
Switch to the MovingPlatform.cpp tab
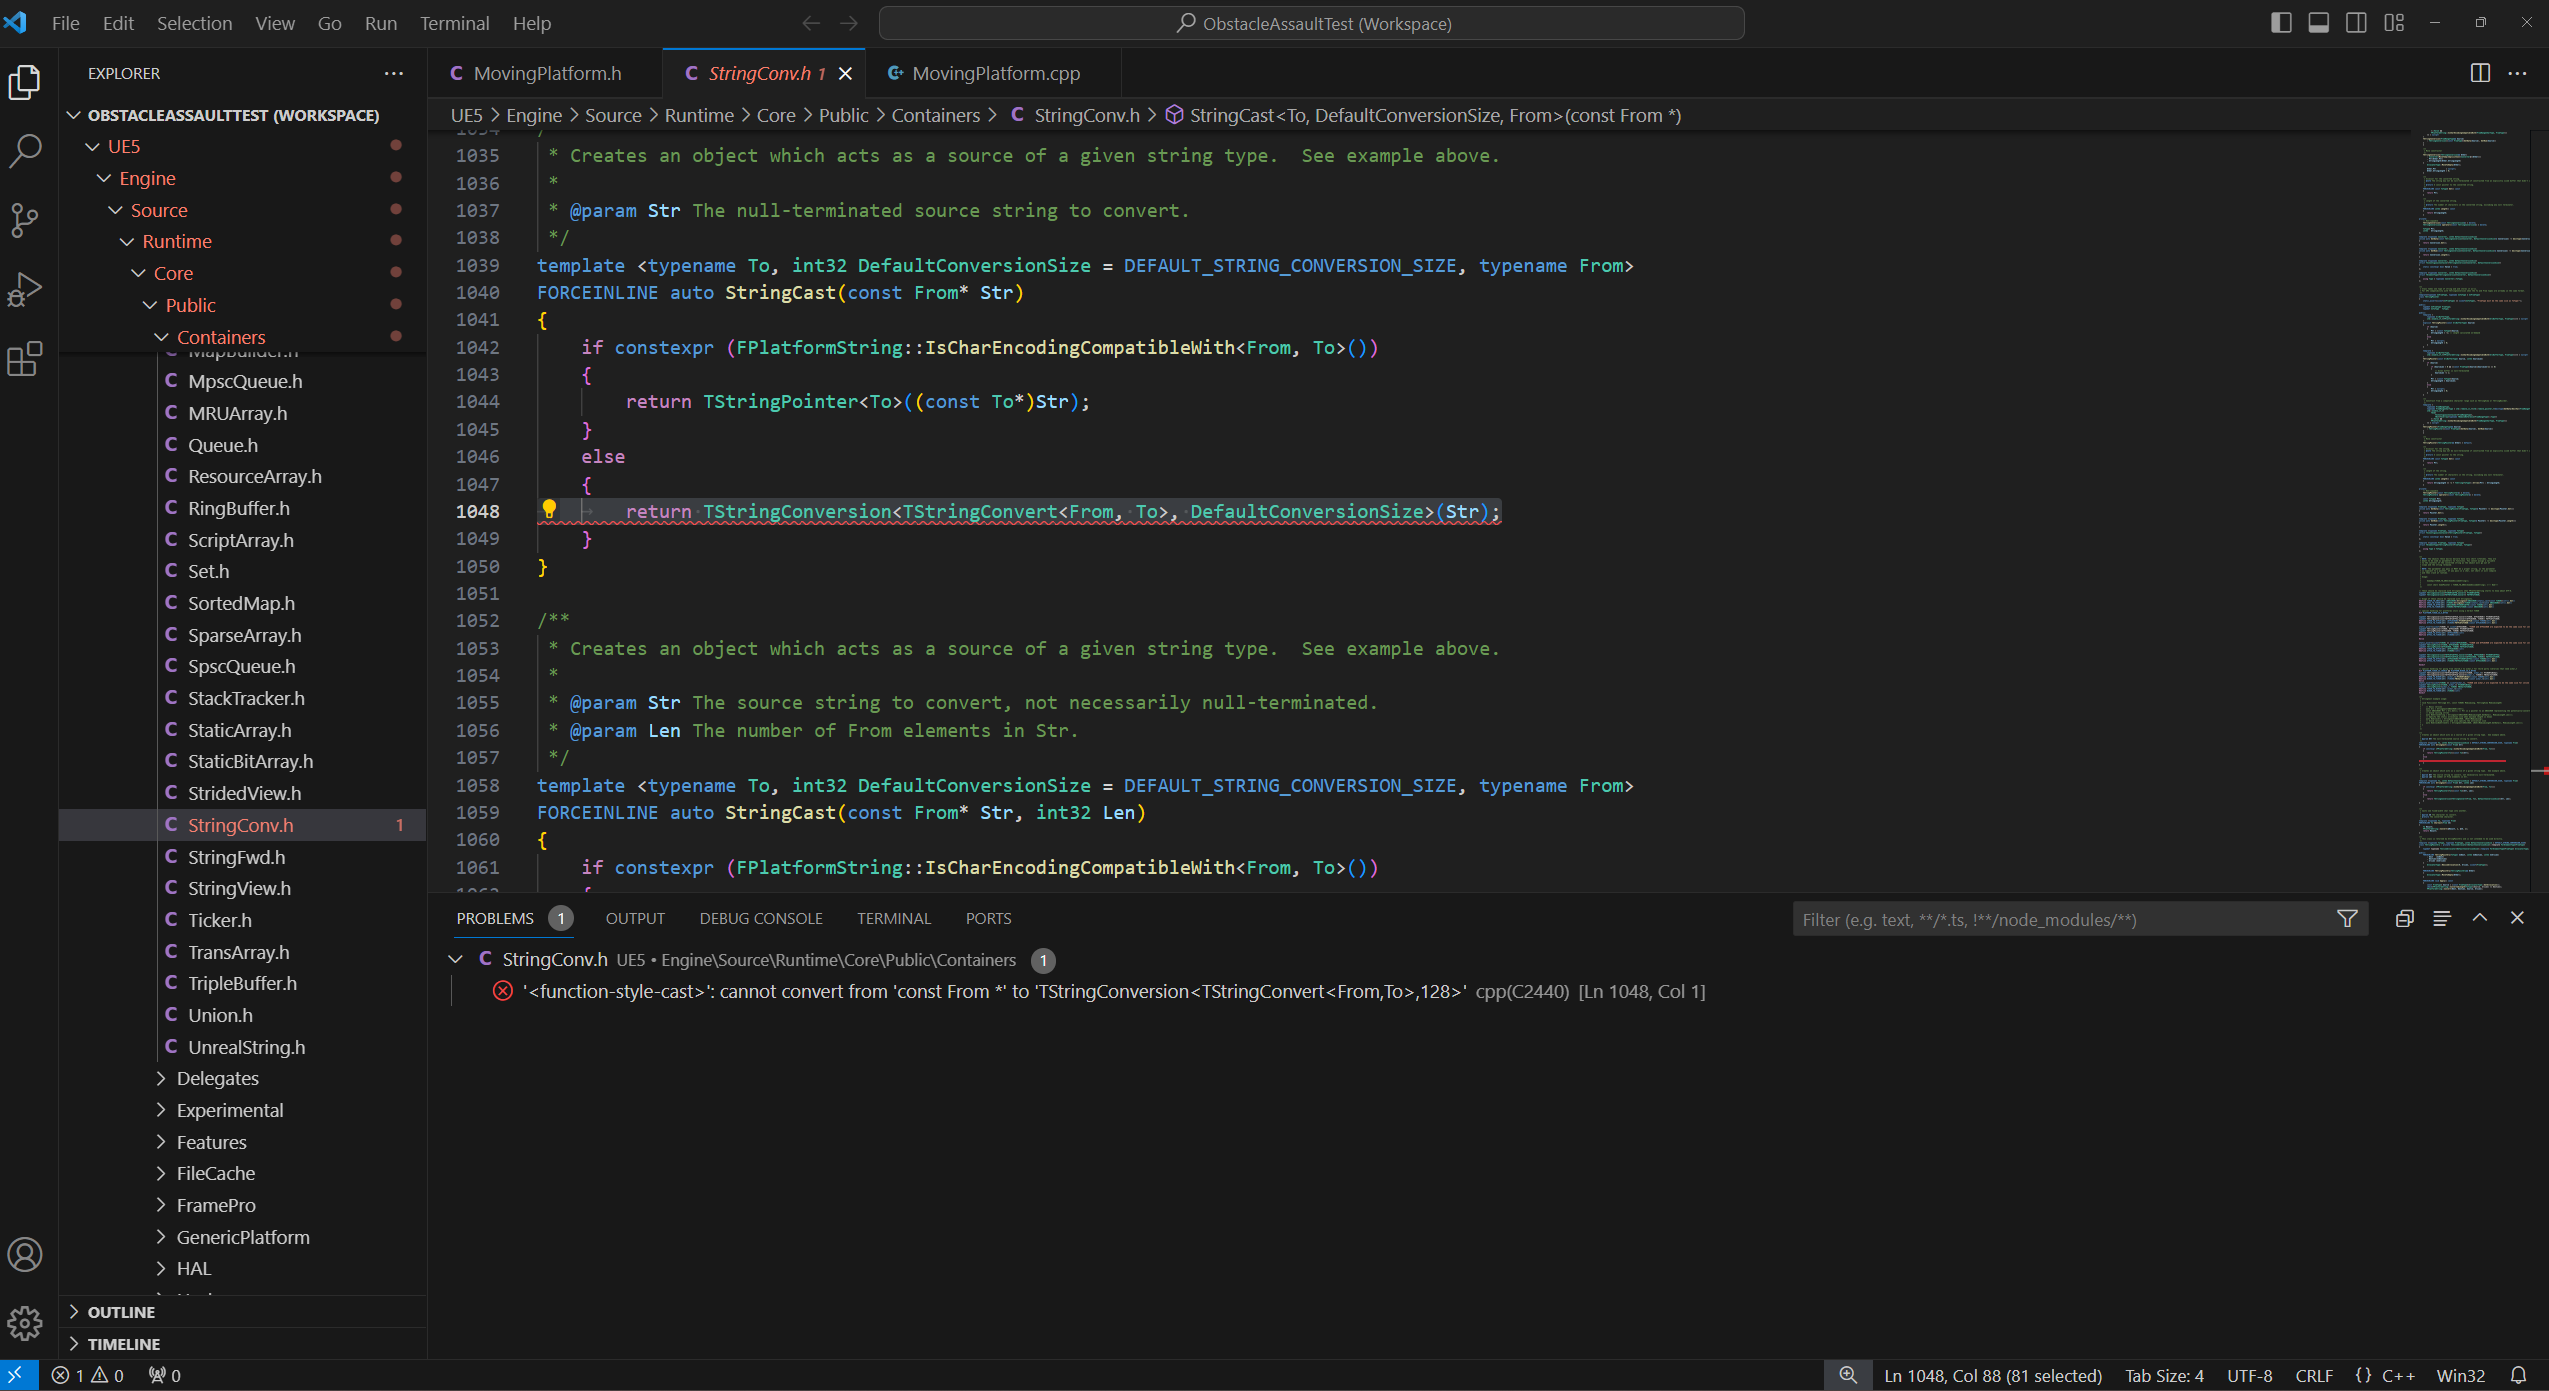click(995, 73)
